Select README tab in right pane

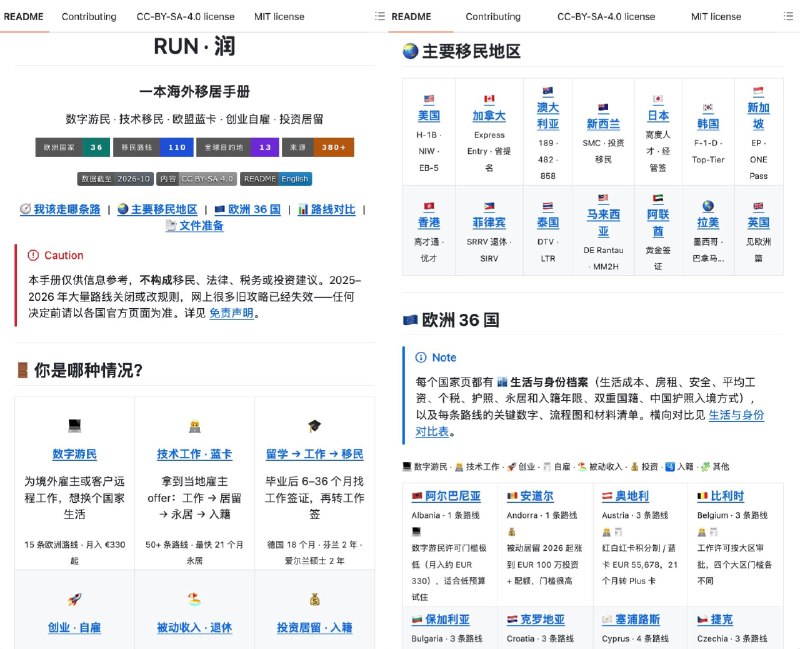[x=411, y=16]
